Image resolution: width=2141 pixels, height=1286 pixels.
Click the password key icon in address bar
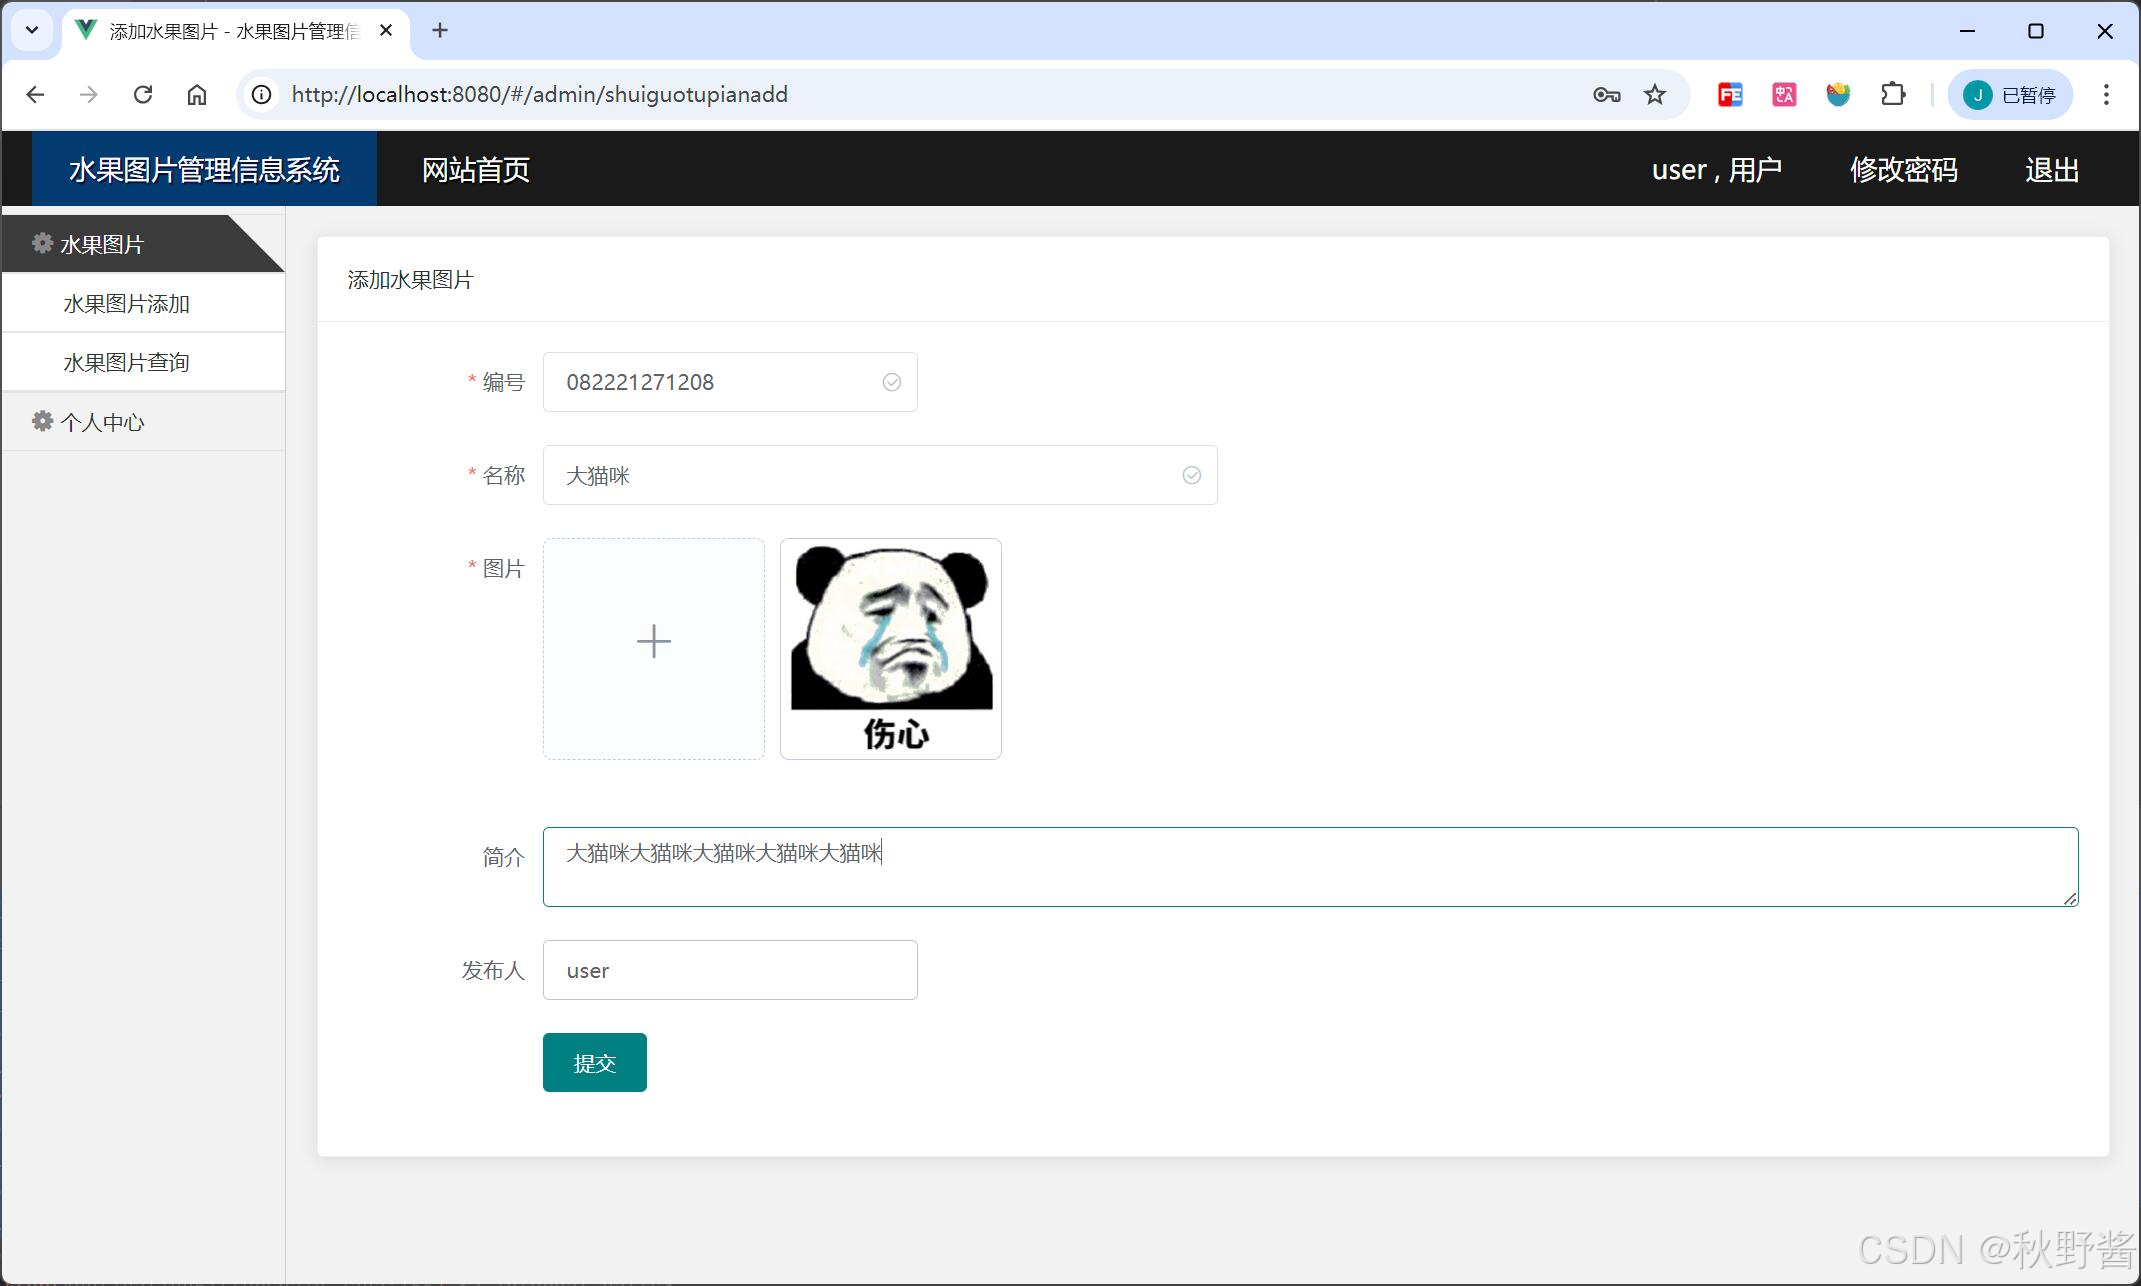pos(1606,95)
